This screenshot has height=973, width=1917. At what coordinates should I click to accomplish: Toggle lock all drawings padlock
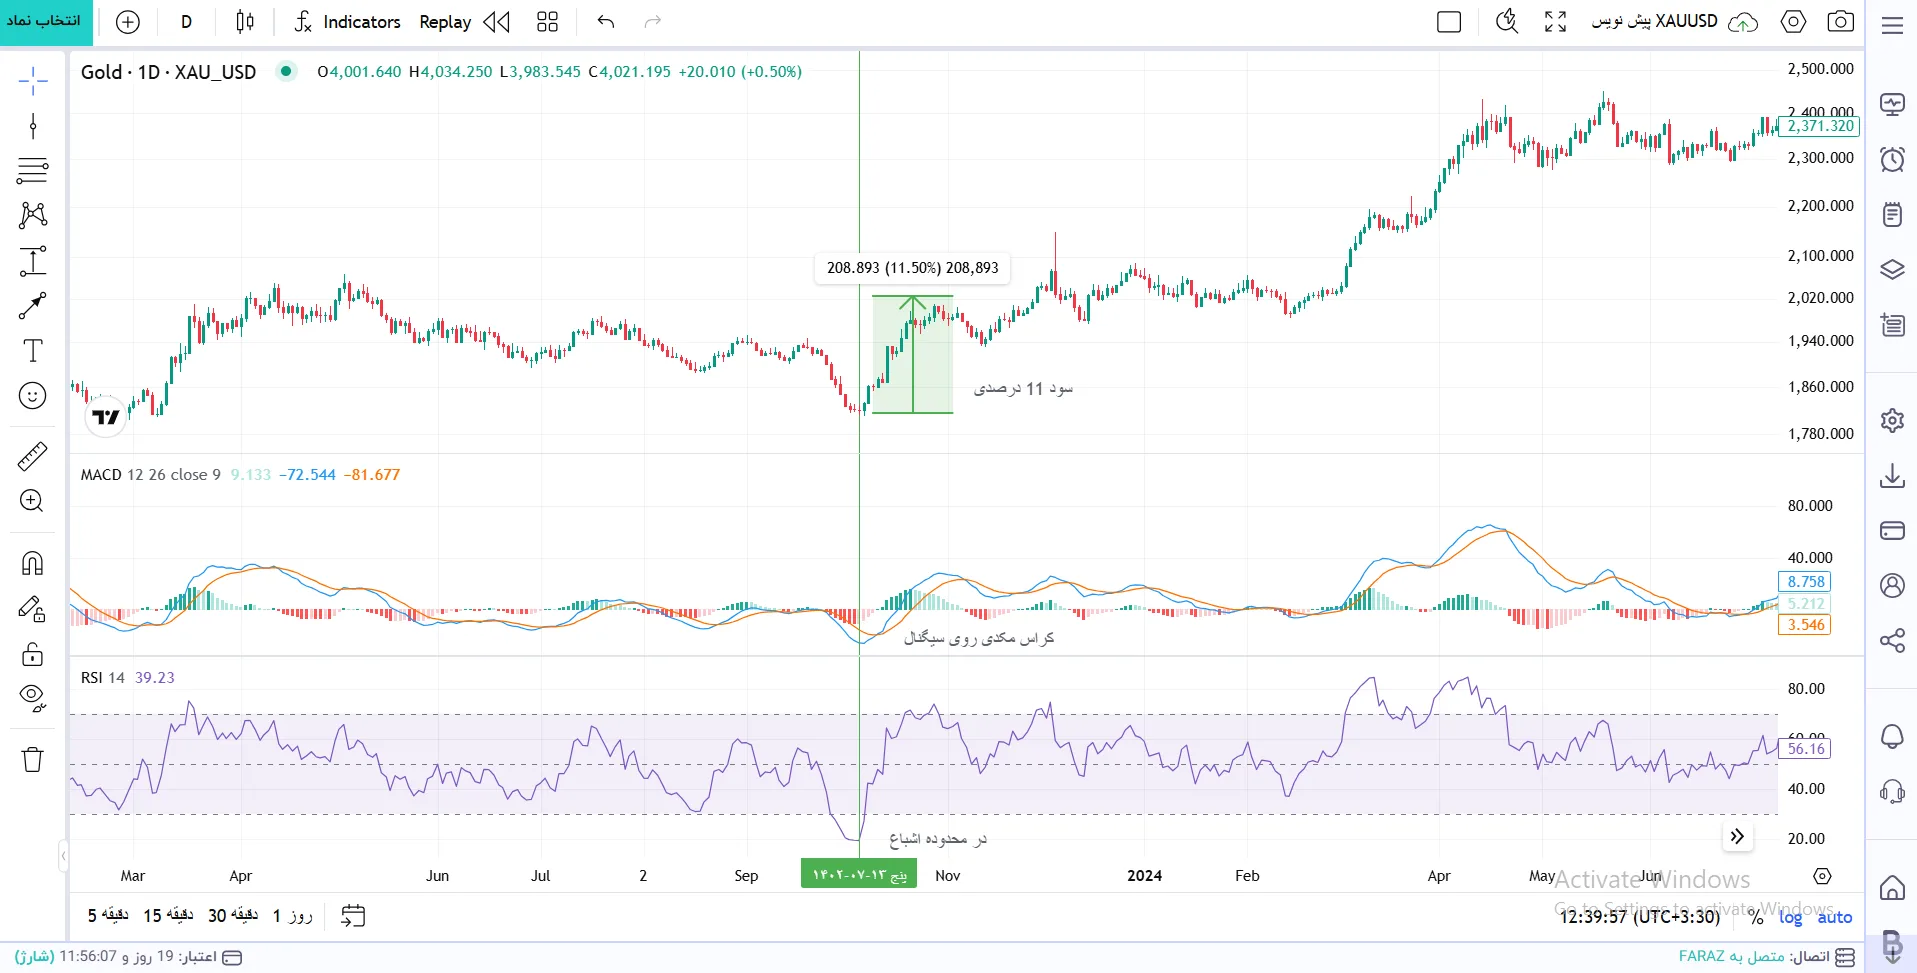click(x=32, y=654)
